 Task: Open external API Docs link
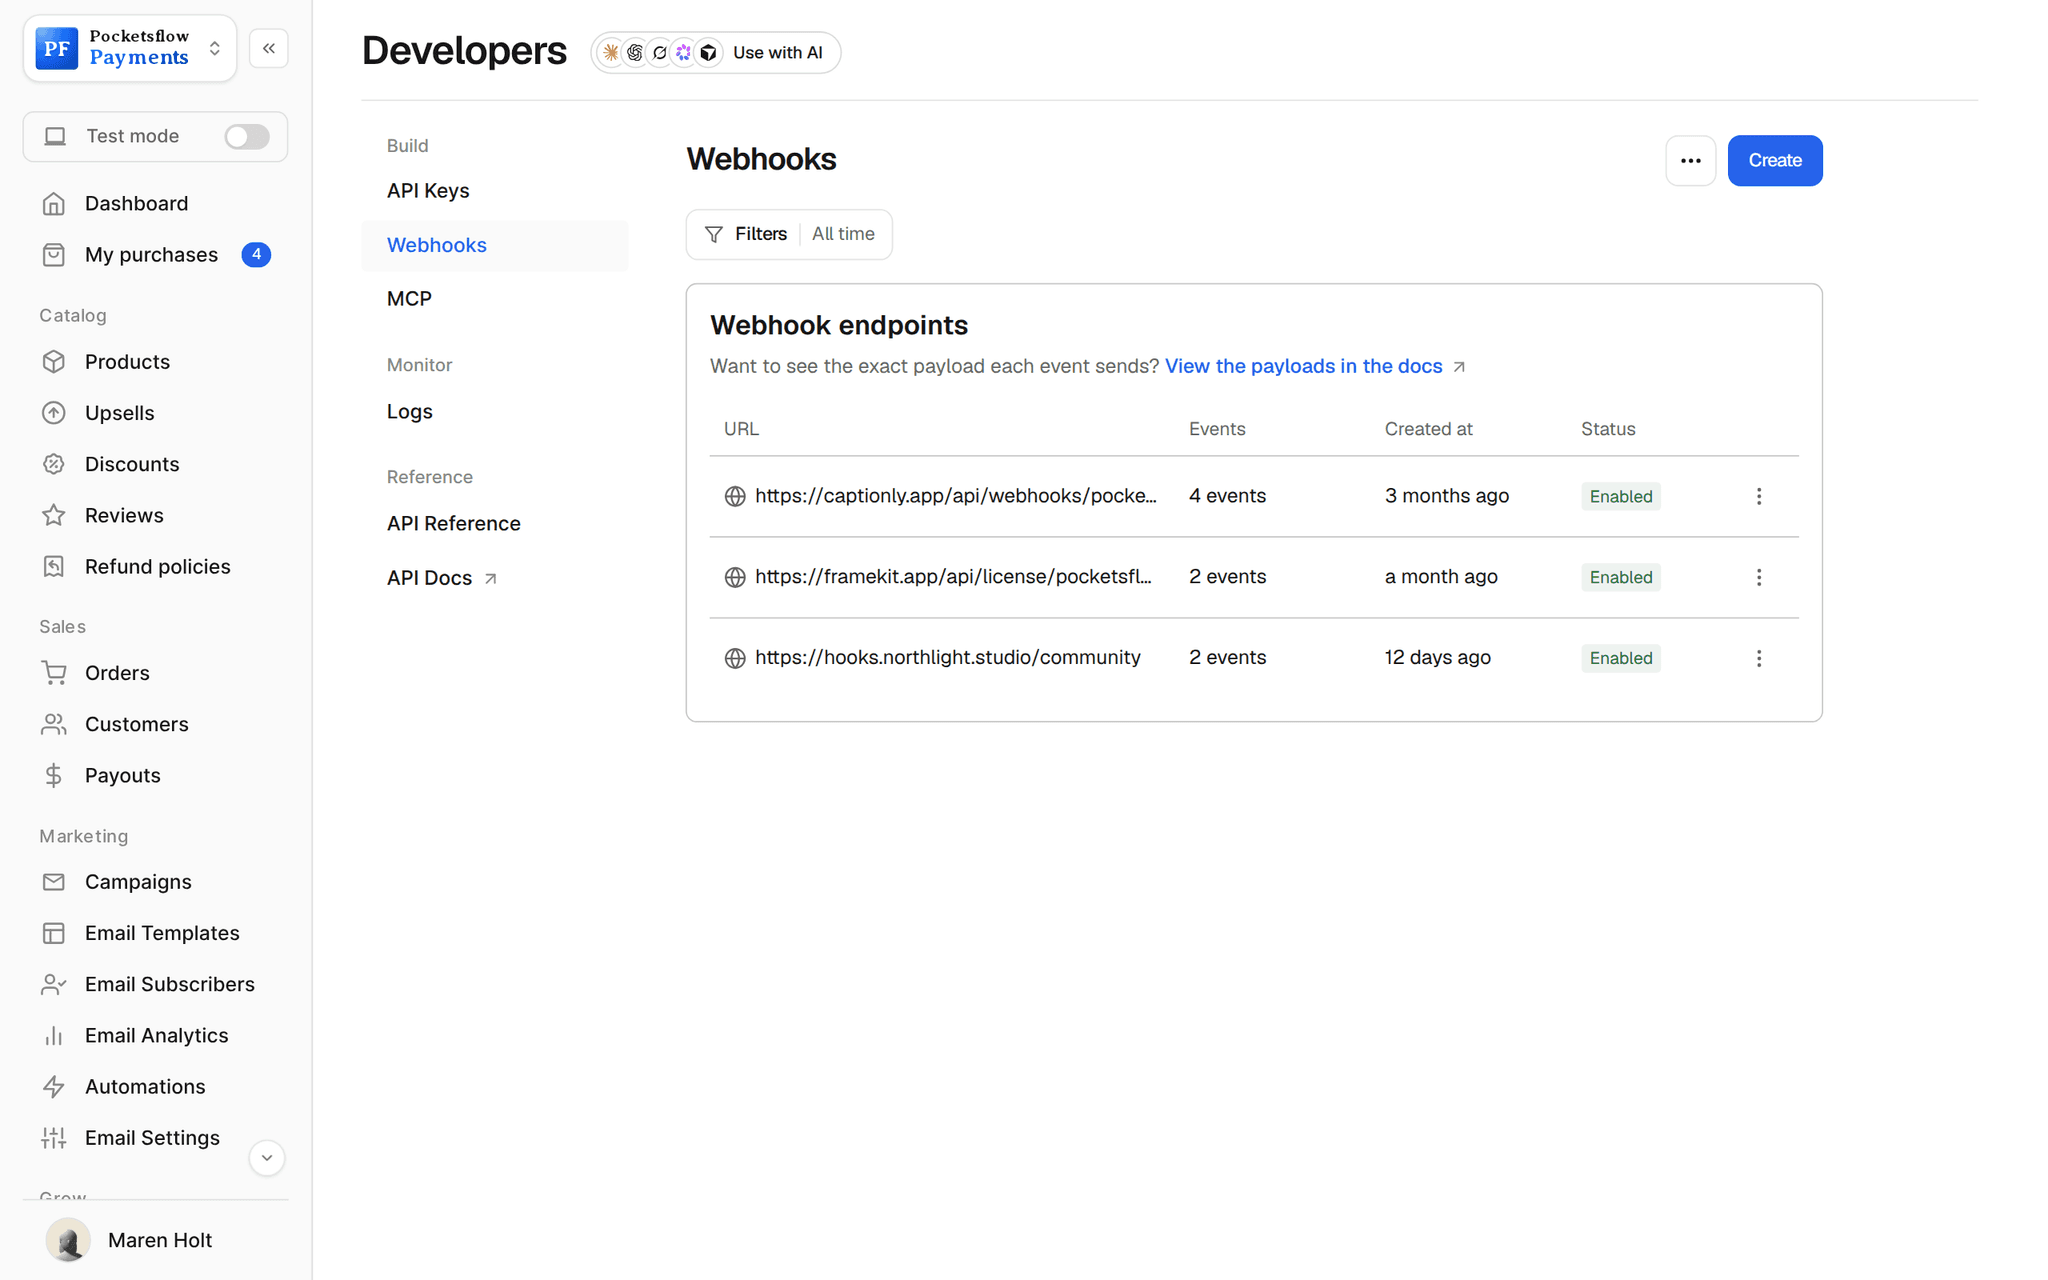pos(442,579)
